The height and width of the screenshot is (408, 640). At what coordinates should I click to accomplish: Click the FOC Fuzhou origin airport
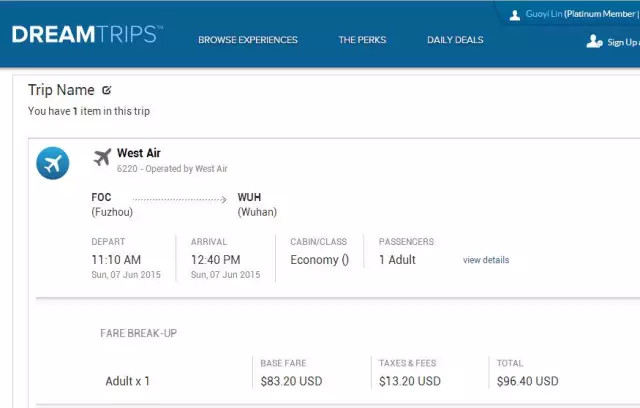(111, 204)
